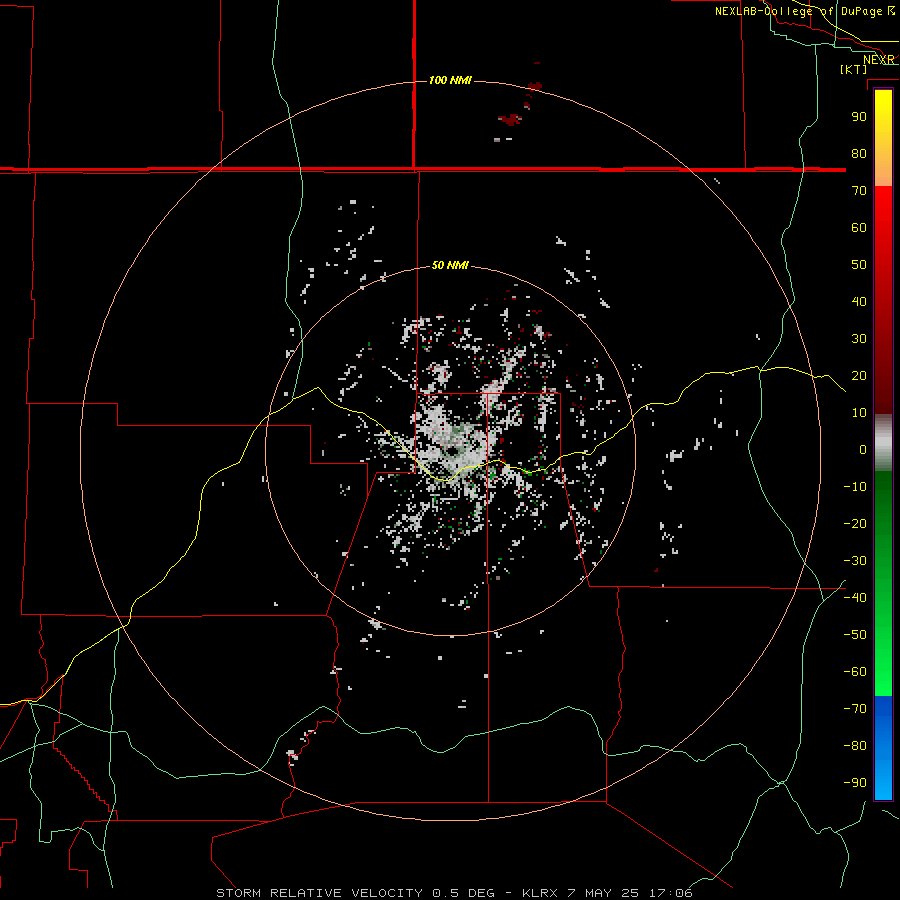Screen dimensions: 900x900
Task: Select the -20 value on velocity scale
Action: pyautogui.click(x=855, y=523)
